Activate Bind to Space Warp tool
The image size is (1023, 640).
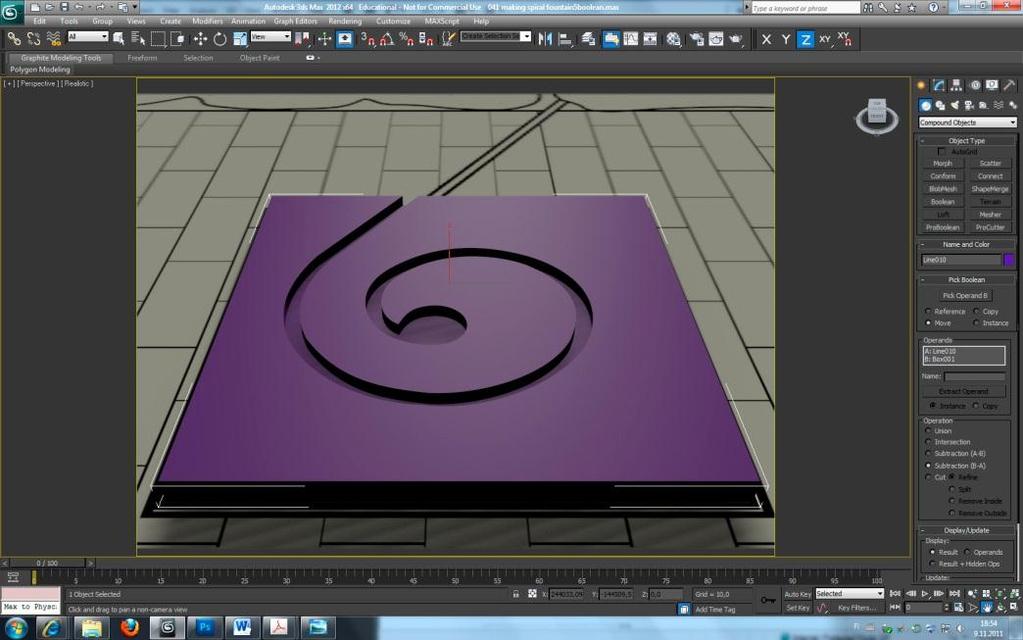point(53,39)
